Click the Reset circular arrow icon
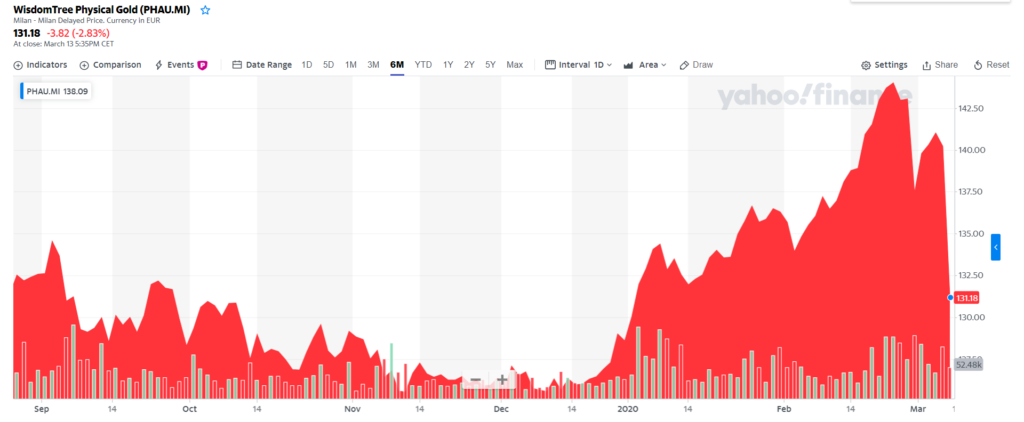The width and height of the screenshot is (1024, 422). tap(978, 65)
